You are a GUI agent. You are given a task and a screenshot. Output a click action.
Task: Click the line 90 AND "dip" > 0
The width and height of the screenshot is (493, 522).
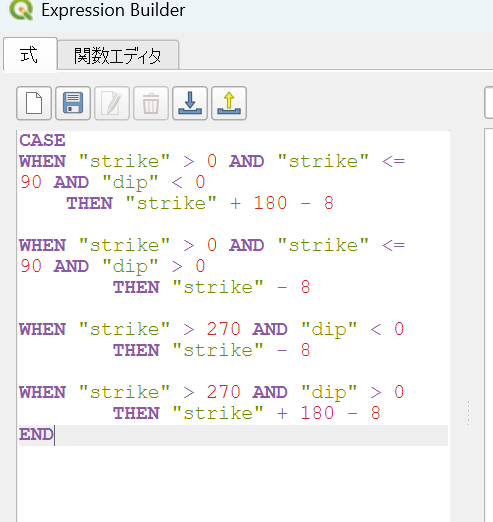113,266
